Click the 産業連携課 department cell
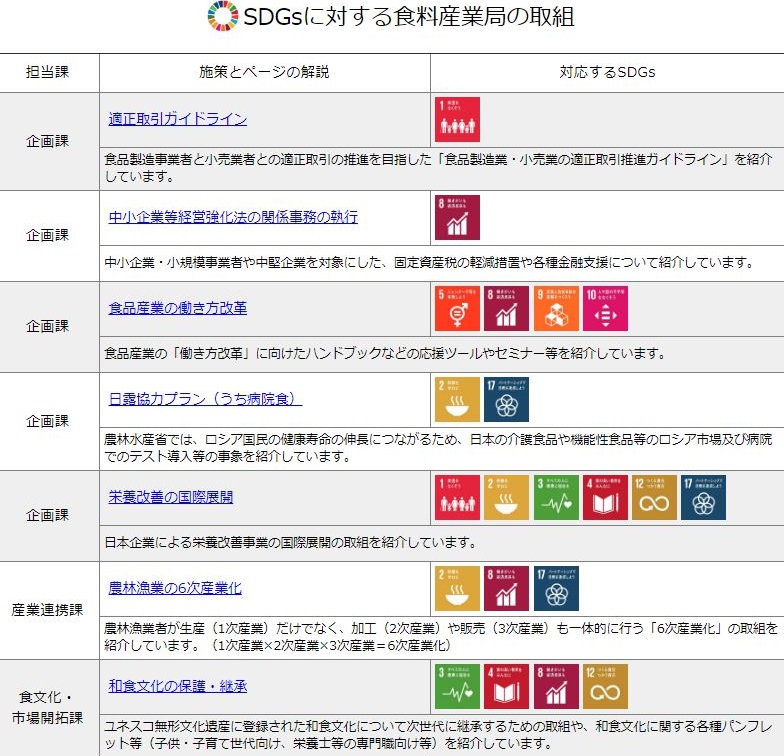 (48, 610)
